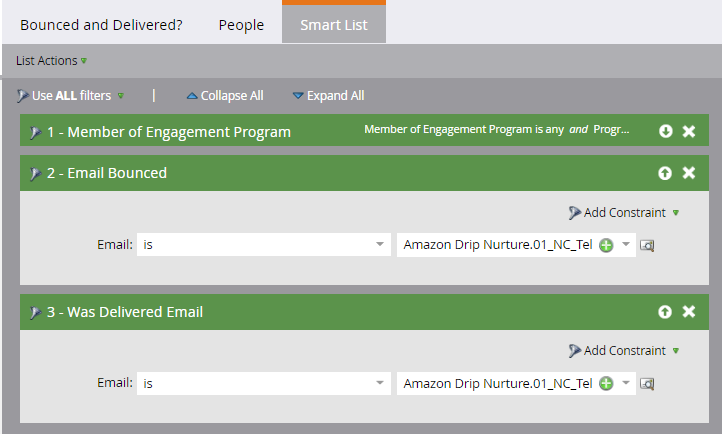Move the Email Bounced filter up

coord(666,173)
